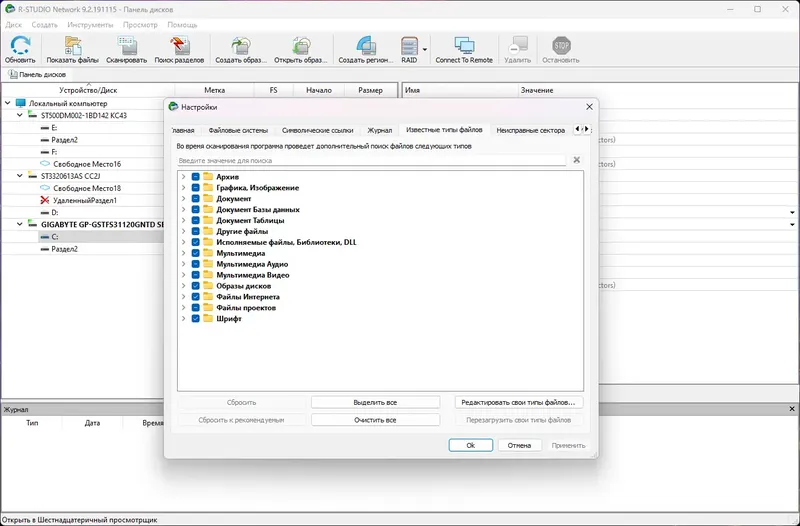Expand Файлы проектов category
The height and width of the screenshot is (526, 800).
(x=183, y=308)
